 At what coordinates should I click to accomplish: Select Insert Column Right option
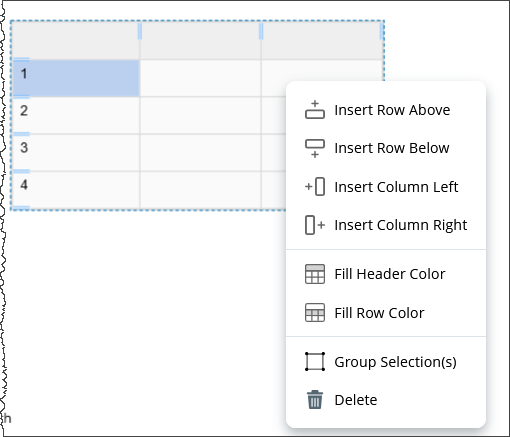386,225
